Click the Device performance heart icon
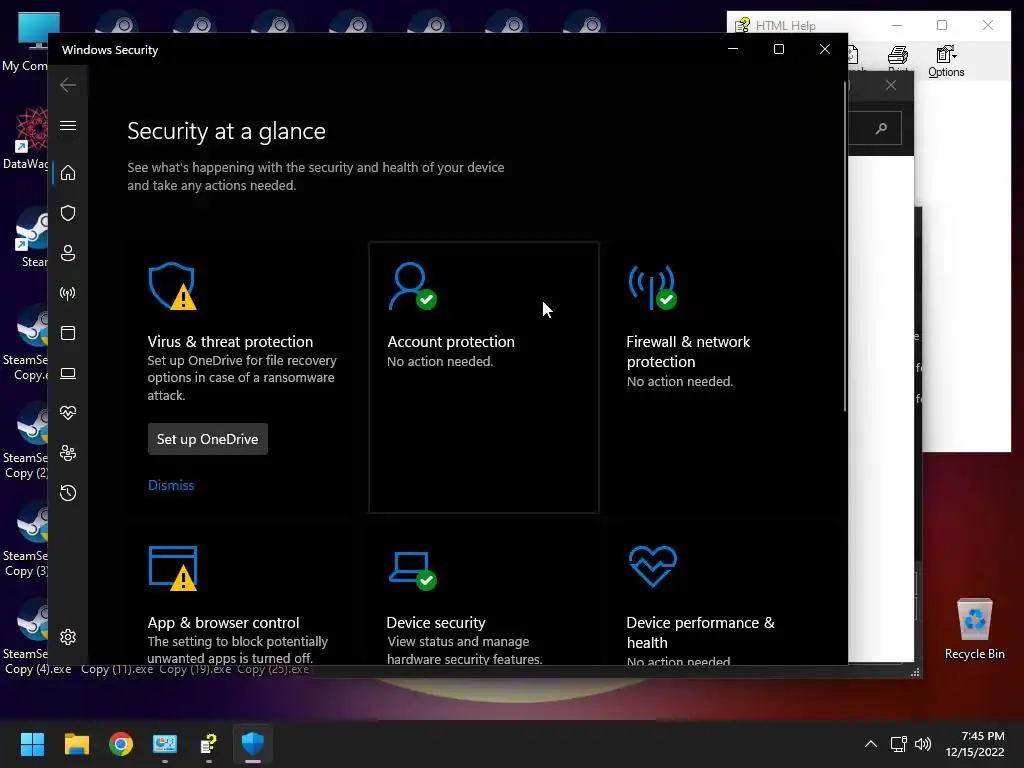1024x768 pixels. [652, 566]
